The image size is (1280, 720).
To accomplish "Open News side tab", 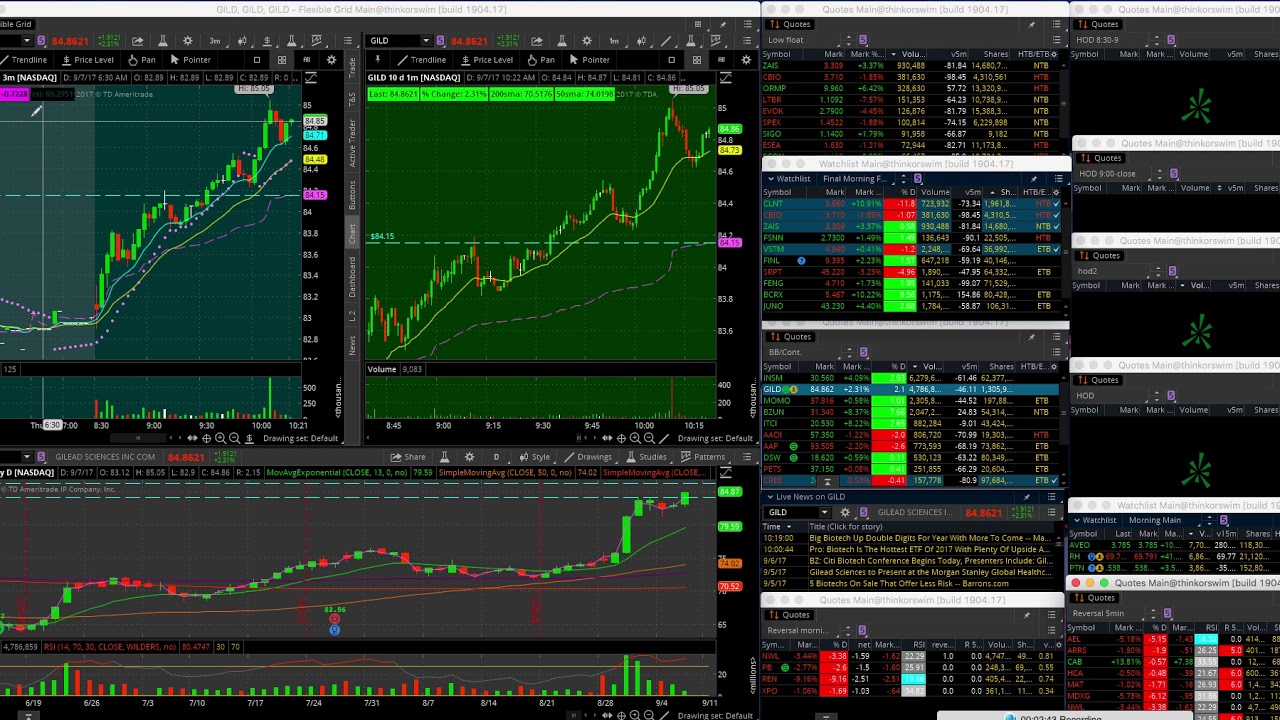I will click(x=352, y=345).
